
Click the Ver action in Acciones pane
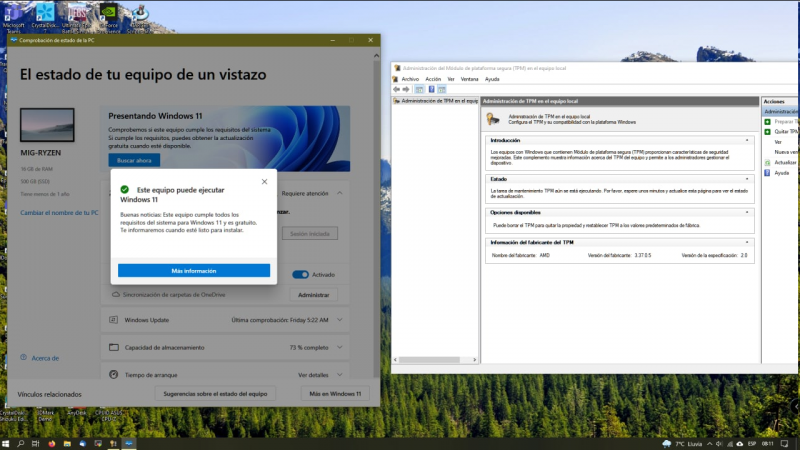coord(778,142)
